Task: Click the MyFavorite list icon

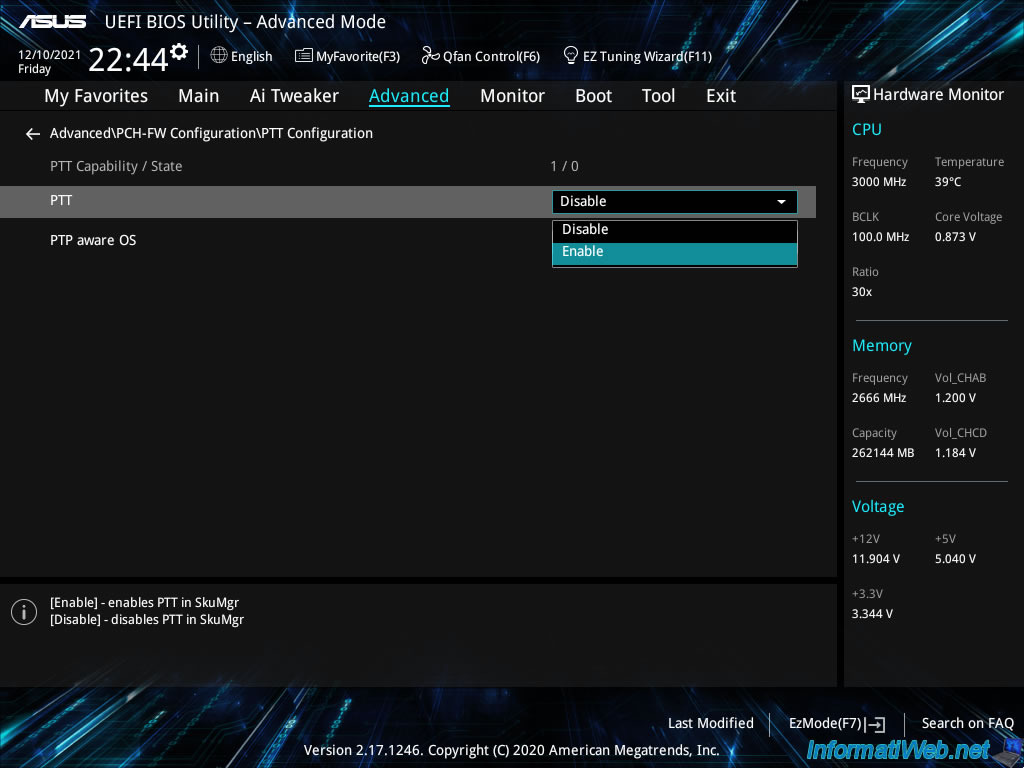Action: [303, 56]
